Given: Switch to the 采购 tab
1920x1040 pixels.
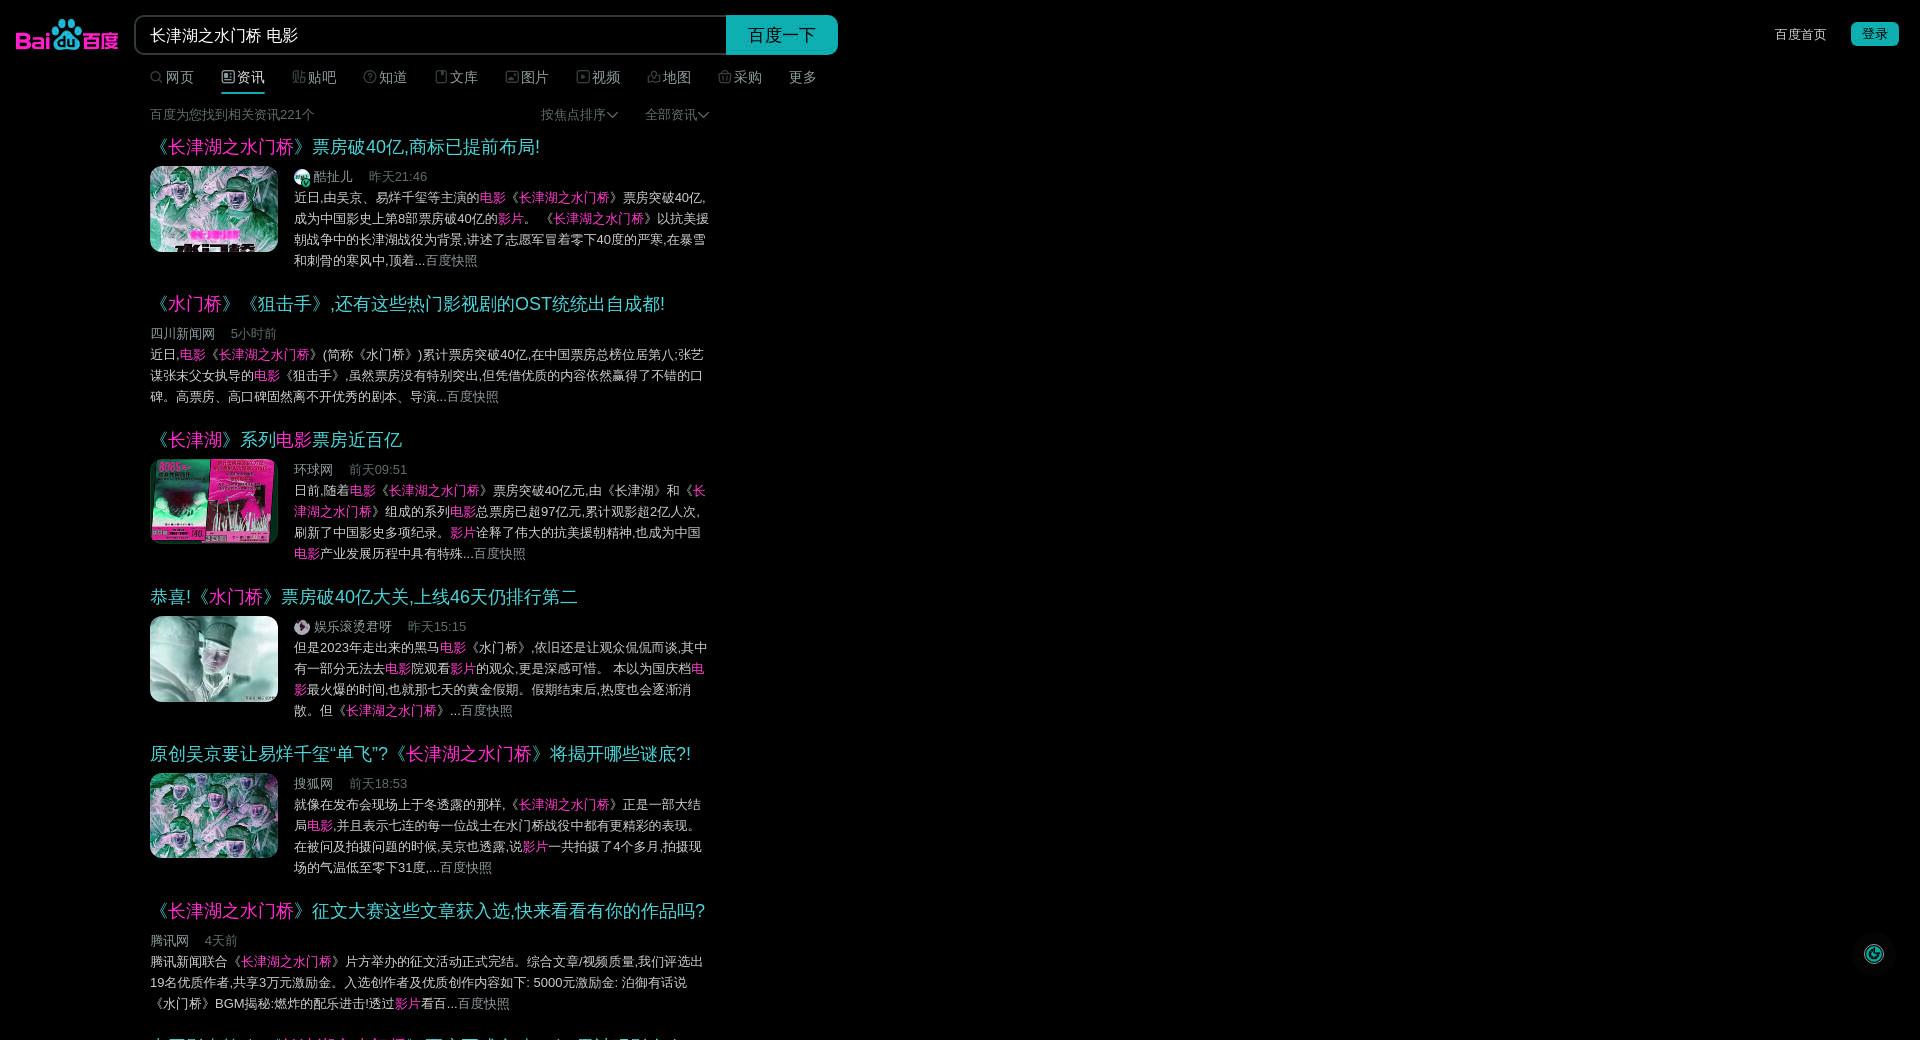Looking at the screenshot, I should [x=740, y=77].
